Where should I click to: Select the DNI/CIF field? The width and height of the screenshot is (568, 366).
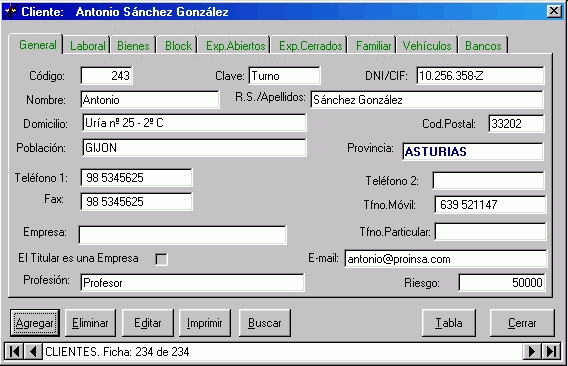[x=480, y=76]
